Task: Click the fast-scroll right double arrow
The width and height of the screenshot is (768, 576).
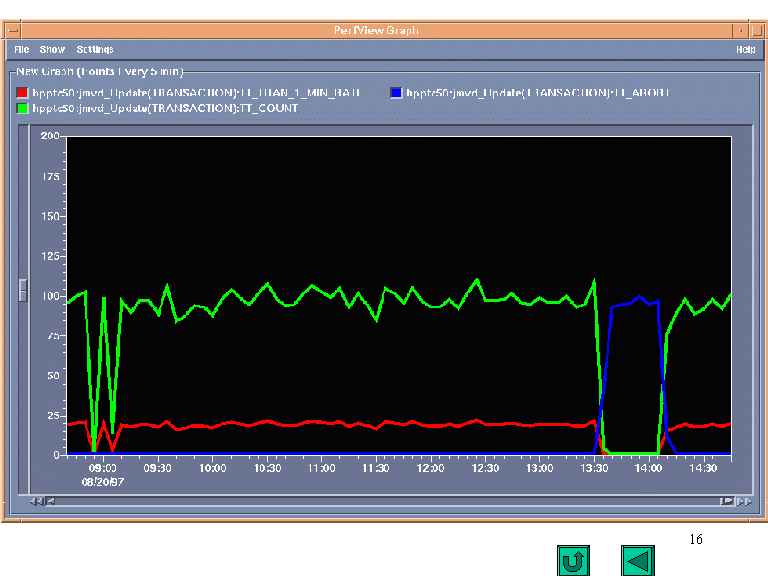Action: [742, 501]
